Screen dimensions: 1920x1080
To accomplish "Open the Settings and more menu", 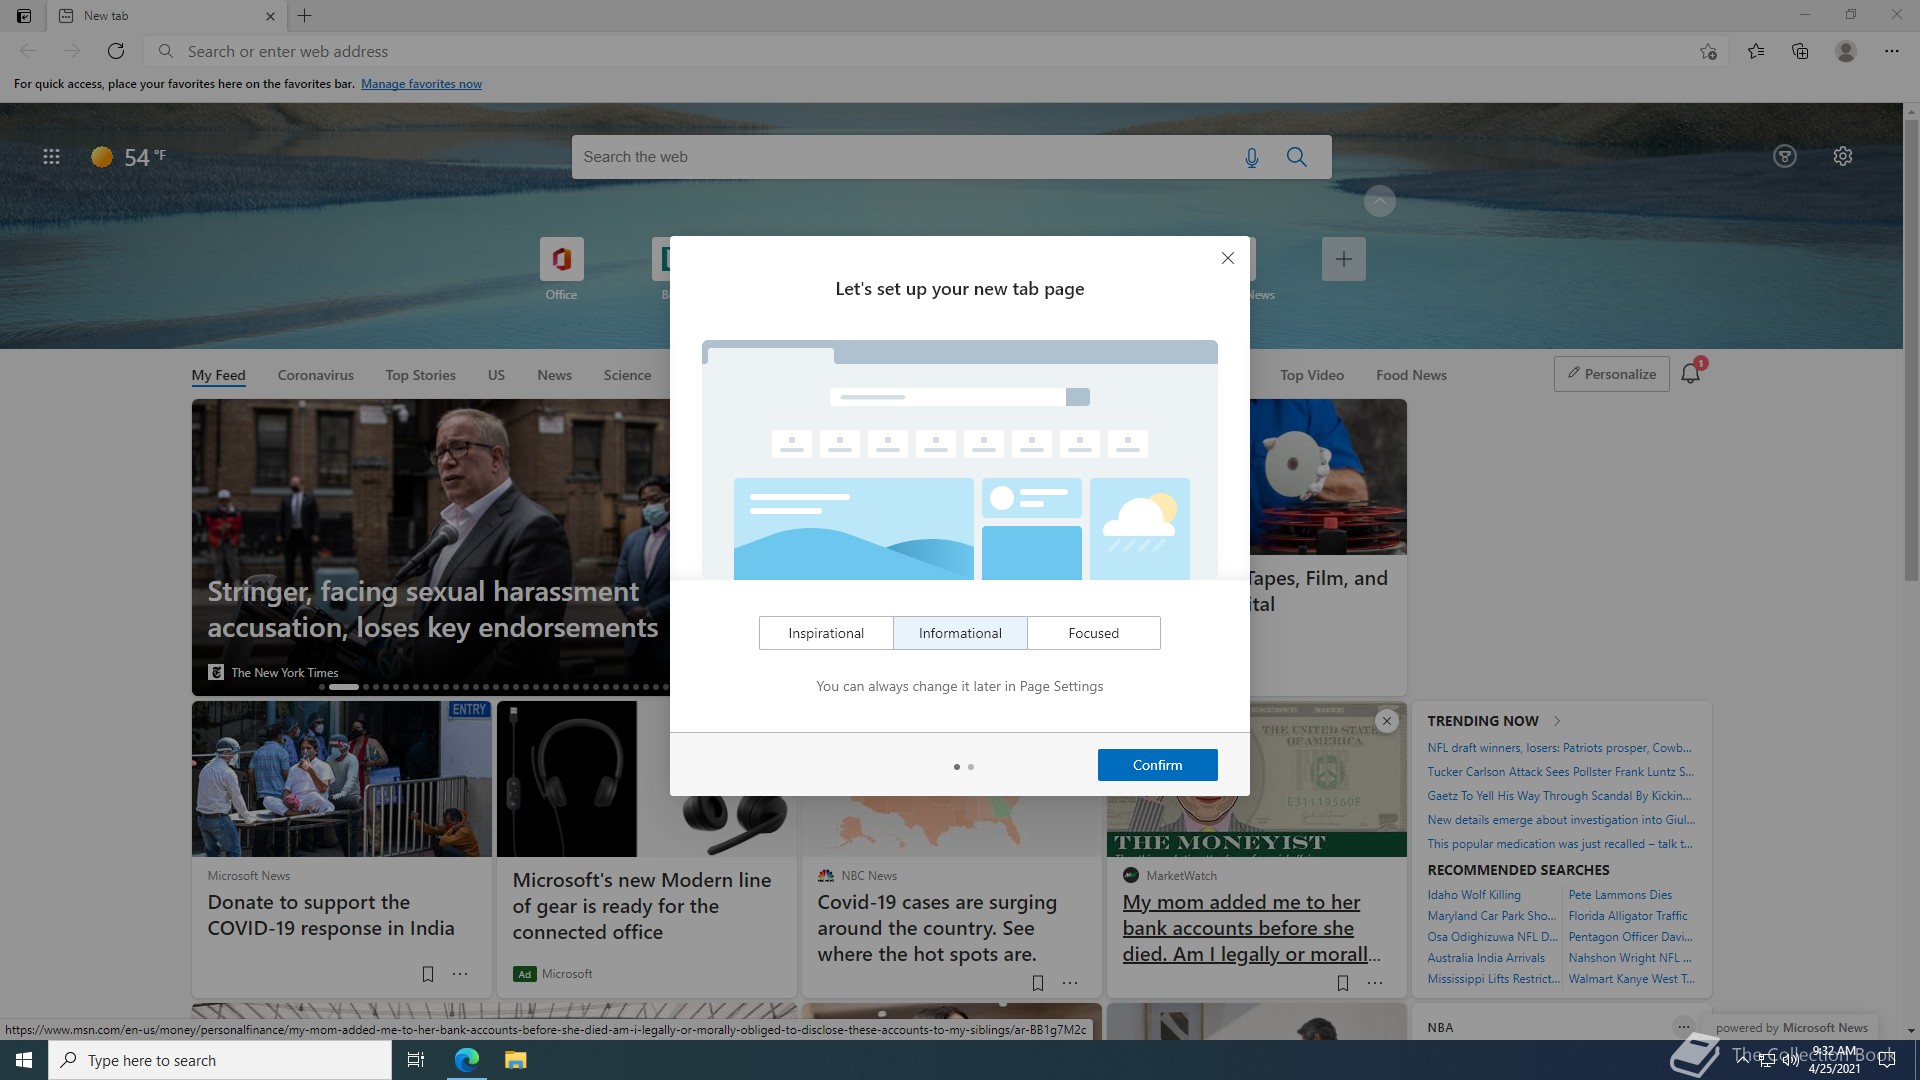I will click(x=1892, y=51).
